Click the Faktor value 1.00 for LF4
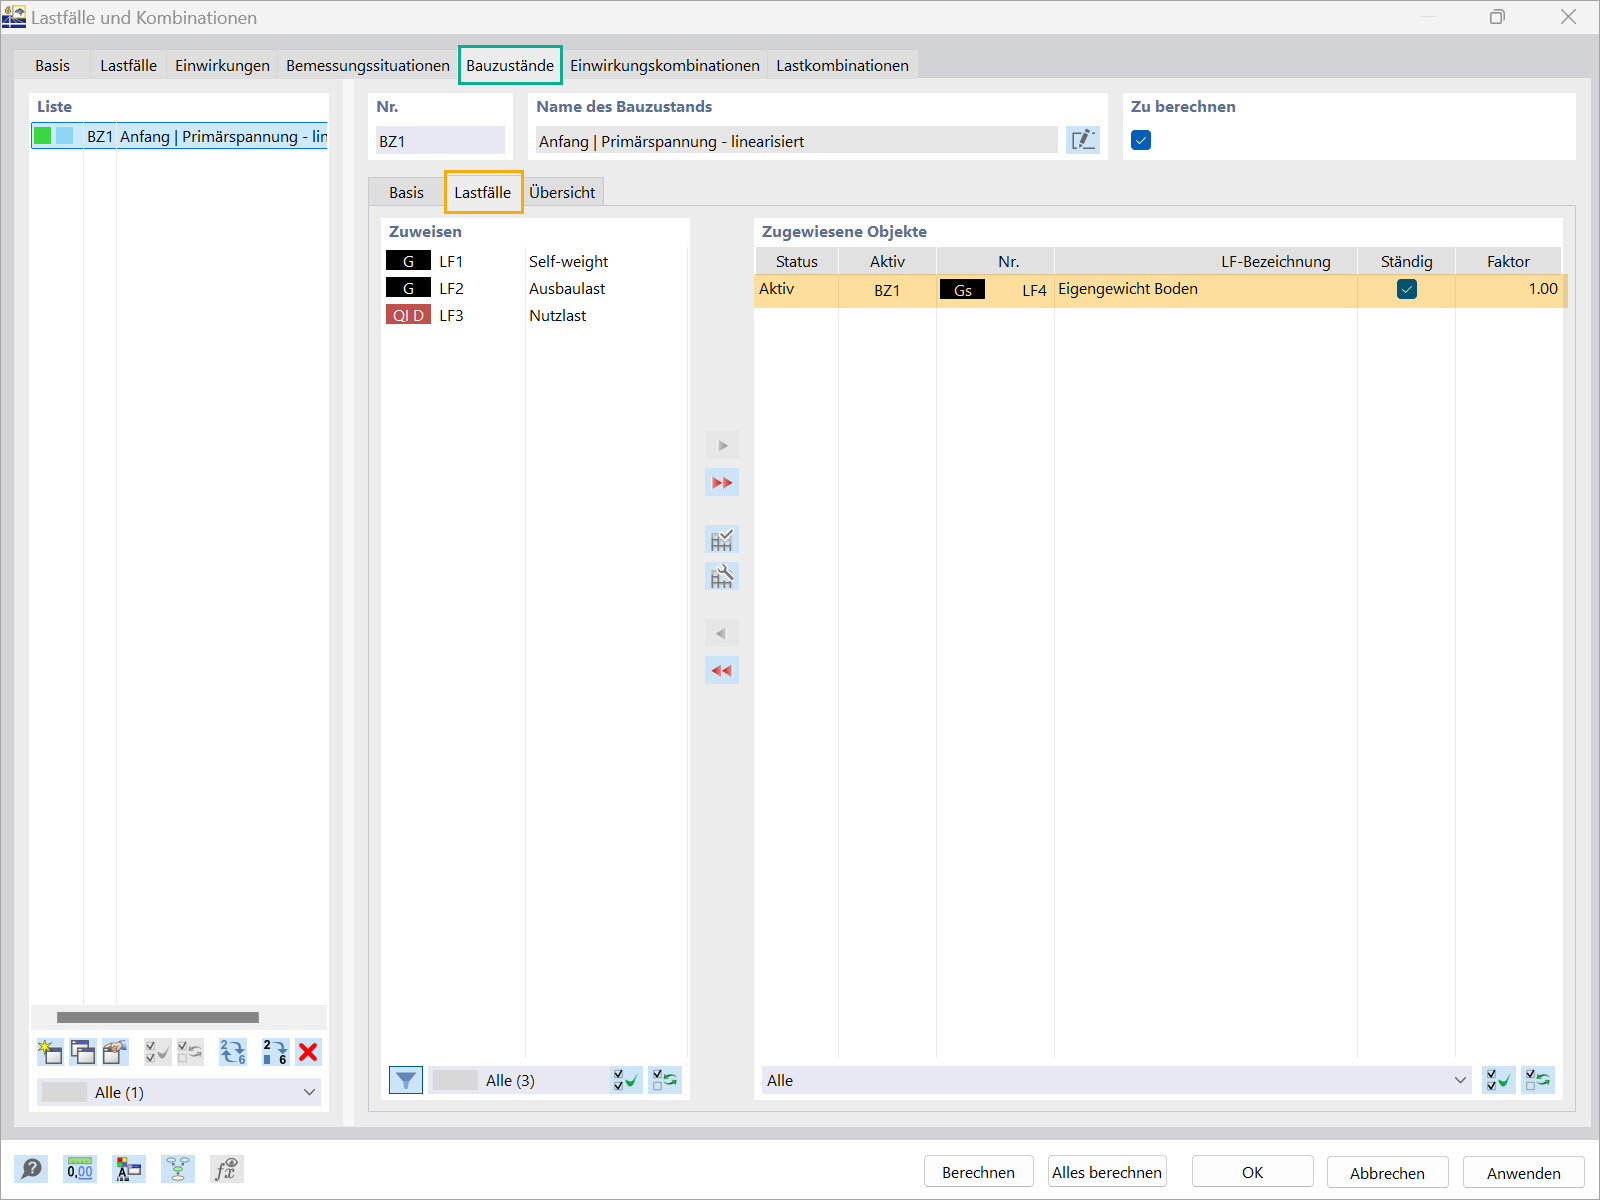 [1543, 289]
